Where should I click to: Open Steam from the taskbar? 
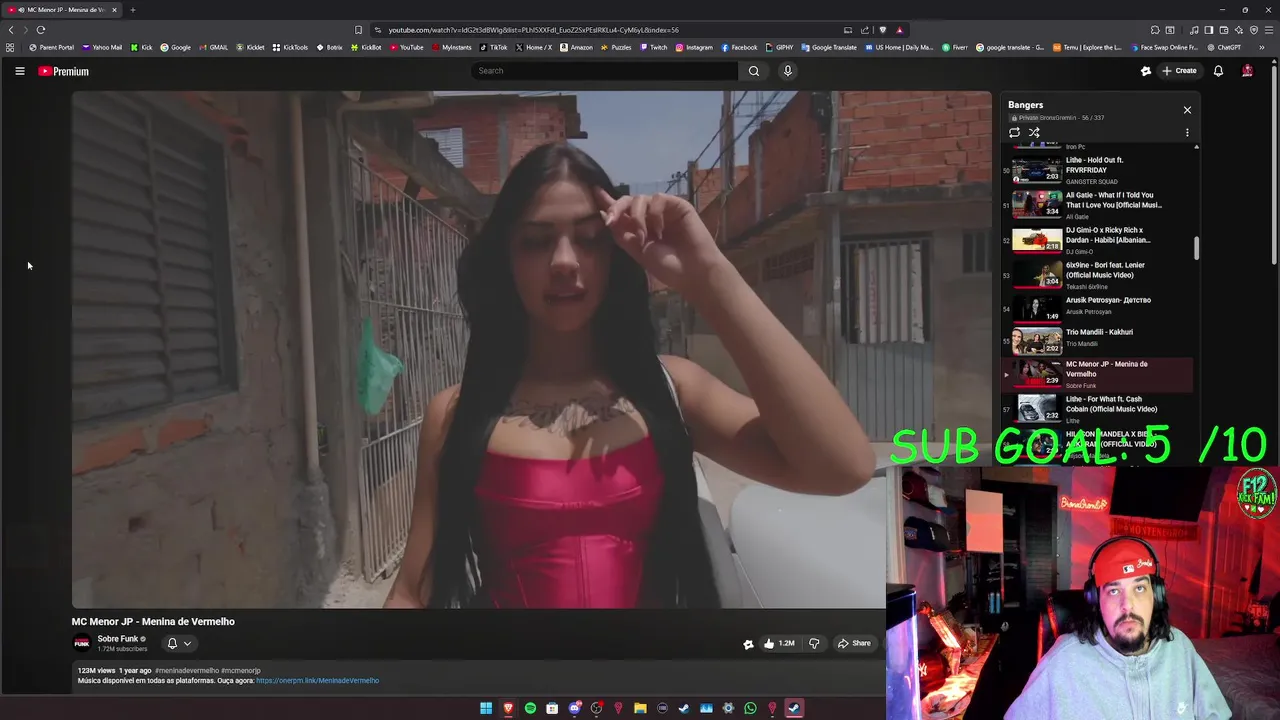pyautogui.click(x=684, y=708)
